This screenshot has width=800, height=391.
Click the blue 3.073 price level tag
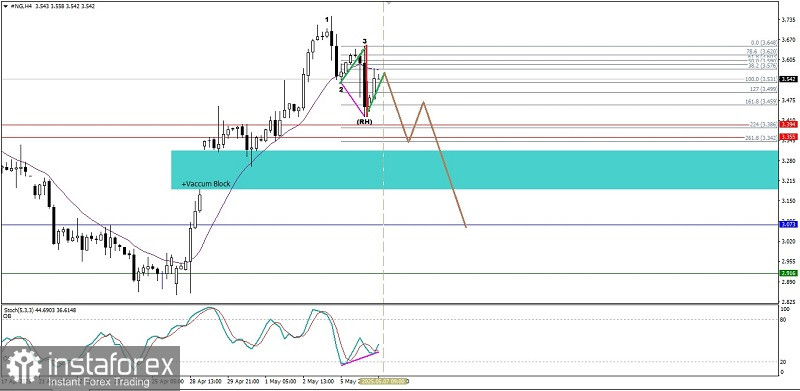pos(788,224)
